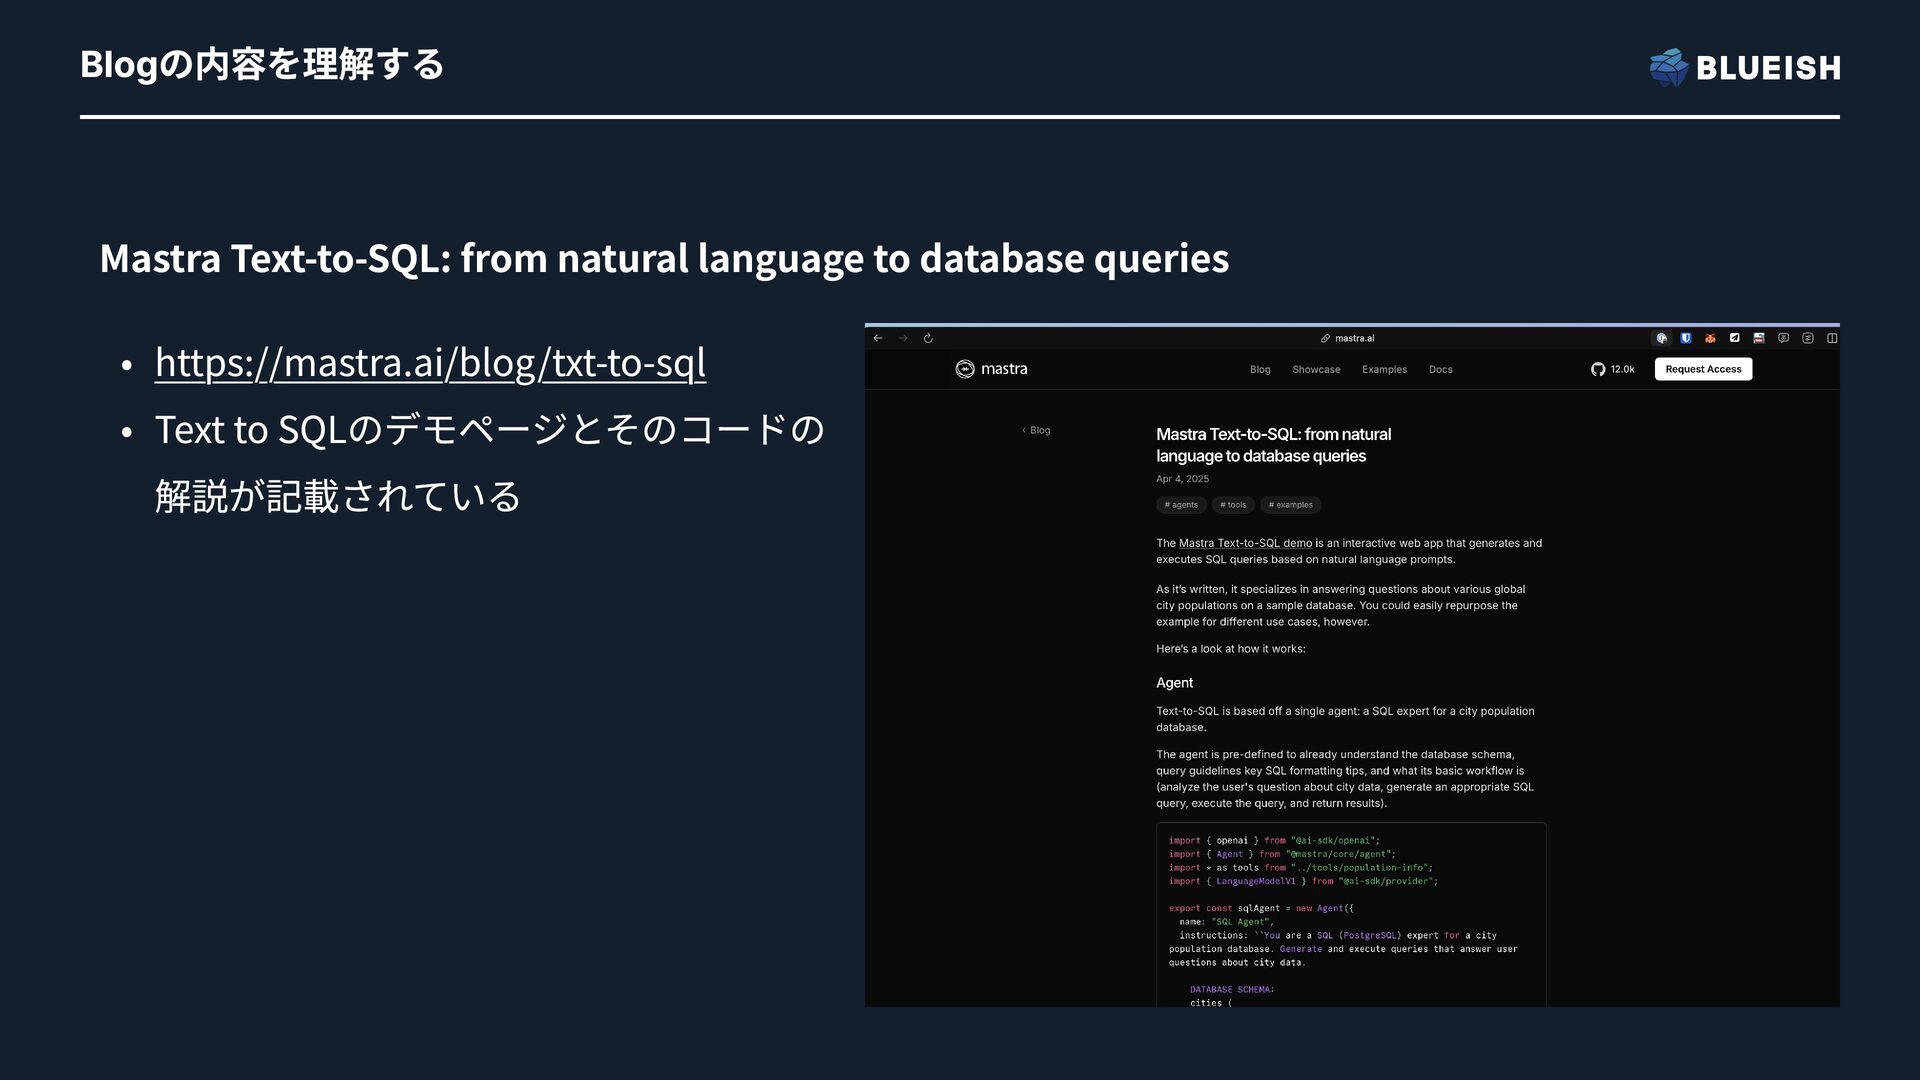
Task: Click the browser forward arrow
Action: 903,338
